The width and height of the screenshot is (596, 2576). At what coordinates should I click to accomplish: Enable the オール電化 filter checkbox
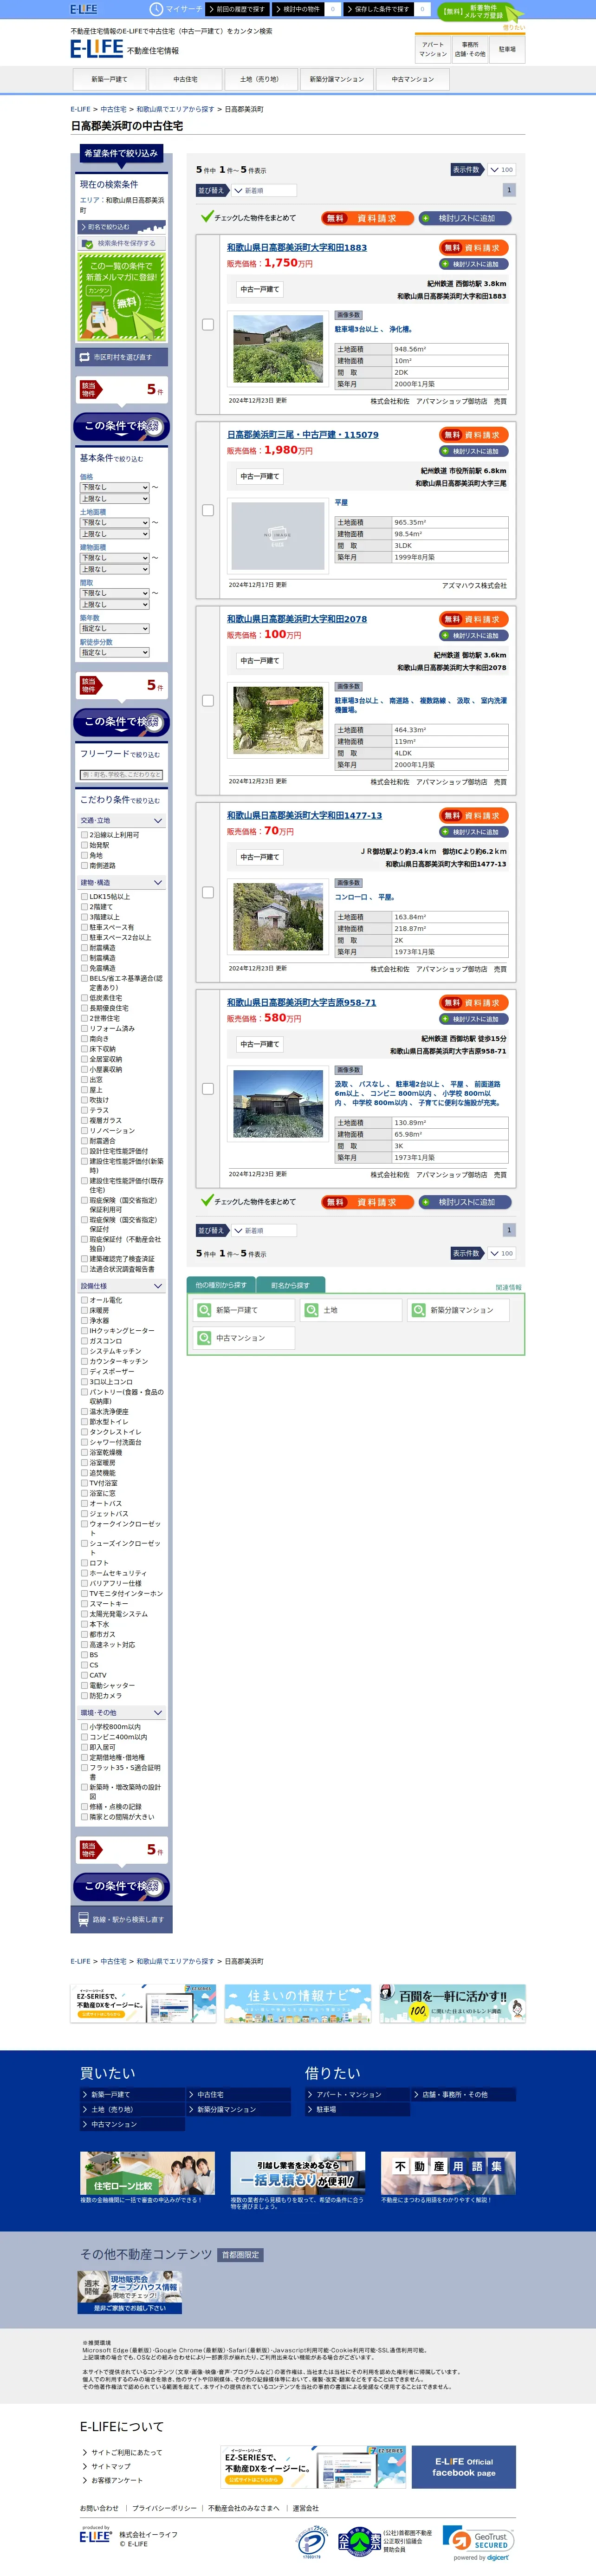(x=85, y=1300)
